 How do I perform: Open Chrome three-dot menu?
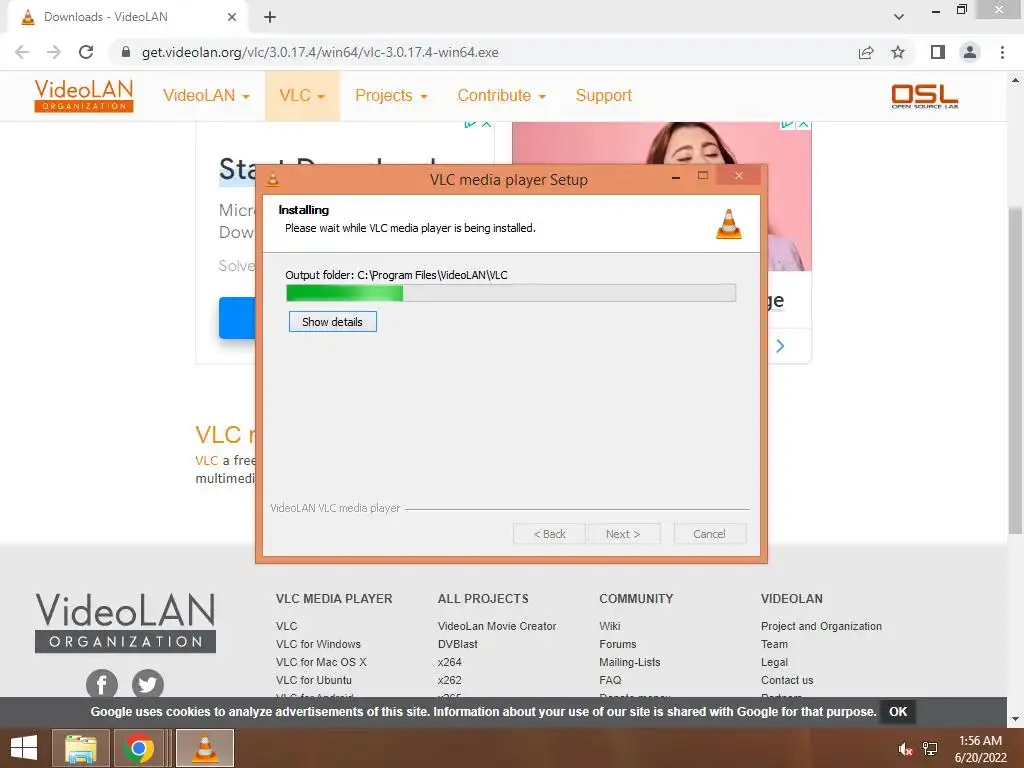1002,52
